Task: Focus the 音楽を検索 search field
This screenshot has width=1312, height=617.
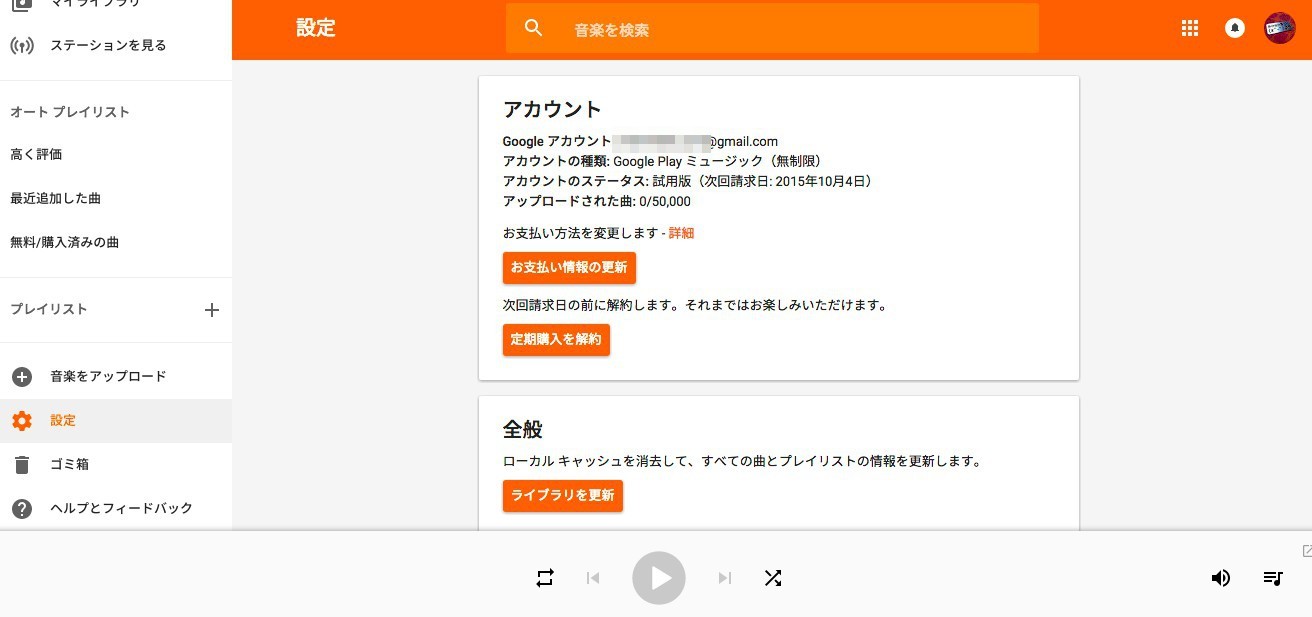Action: pos(772,29)
